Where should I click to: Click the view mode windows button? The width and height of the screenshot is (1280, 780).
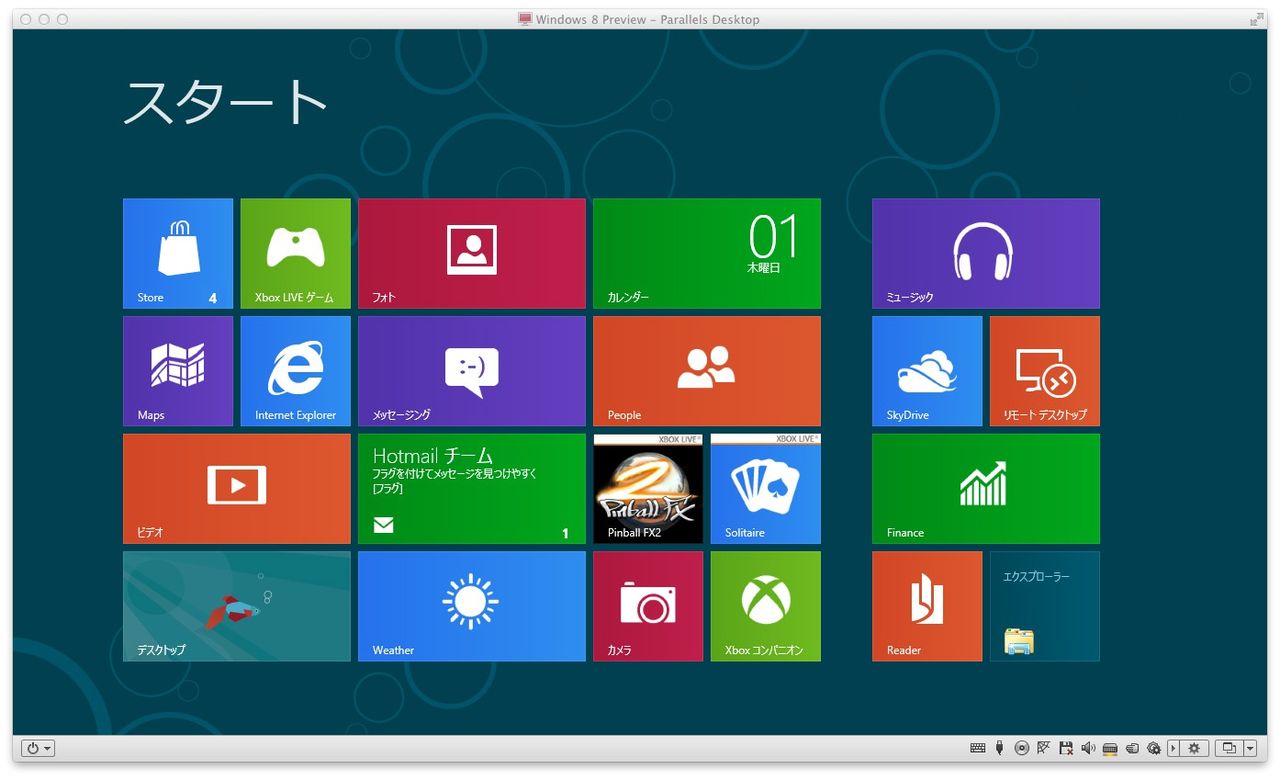coord(1229,748)
